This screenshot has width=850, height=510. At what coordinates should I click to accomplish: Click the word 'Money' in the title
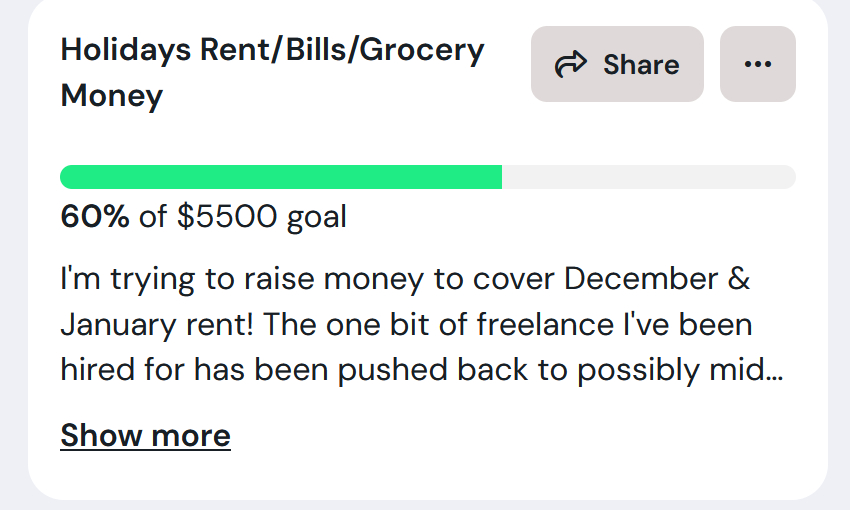[x=112, y=96]
